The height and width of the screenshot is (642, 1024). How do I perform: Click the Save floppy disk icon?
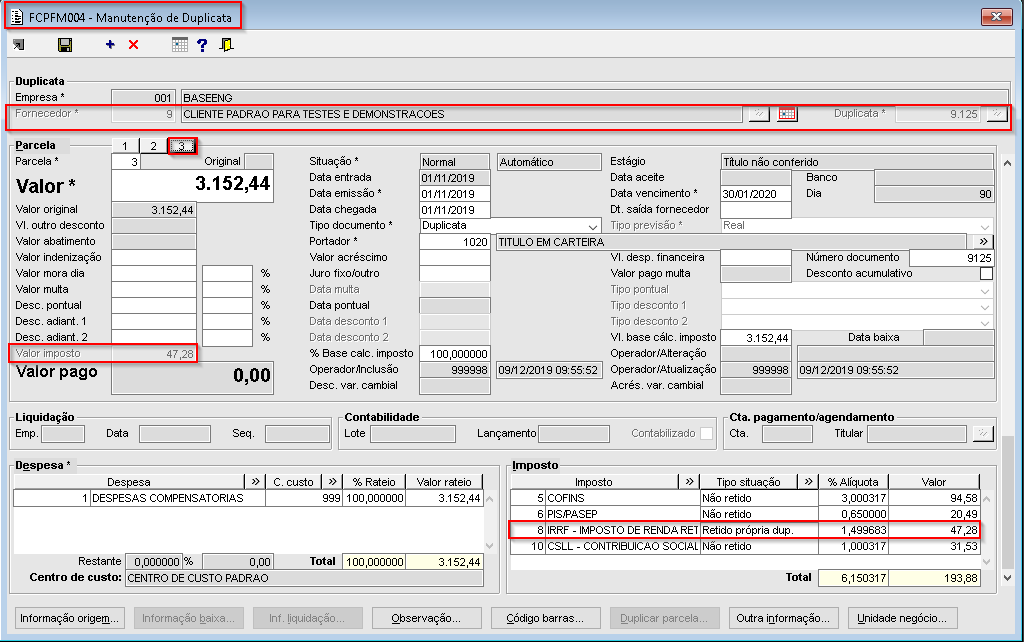click(x=65, y=45)
